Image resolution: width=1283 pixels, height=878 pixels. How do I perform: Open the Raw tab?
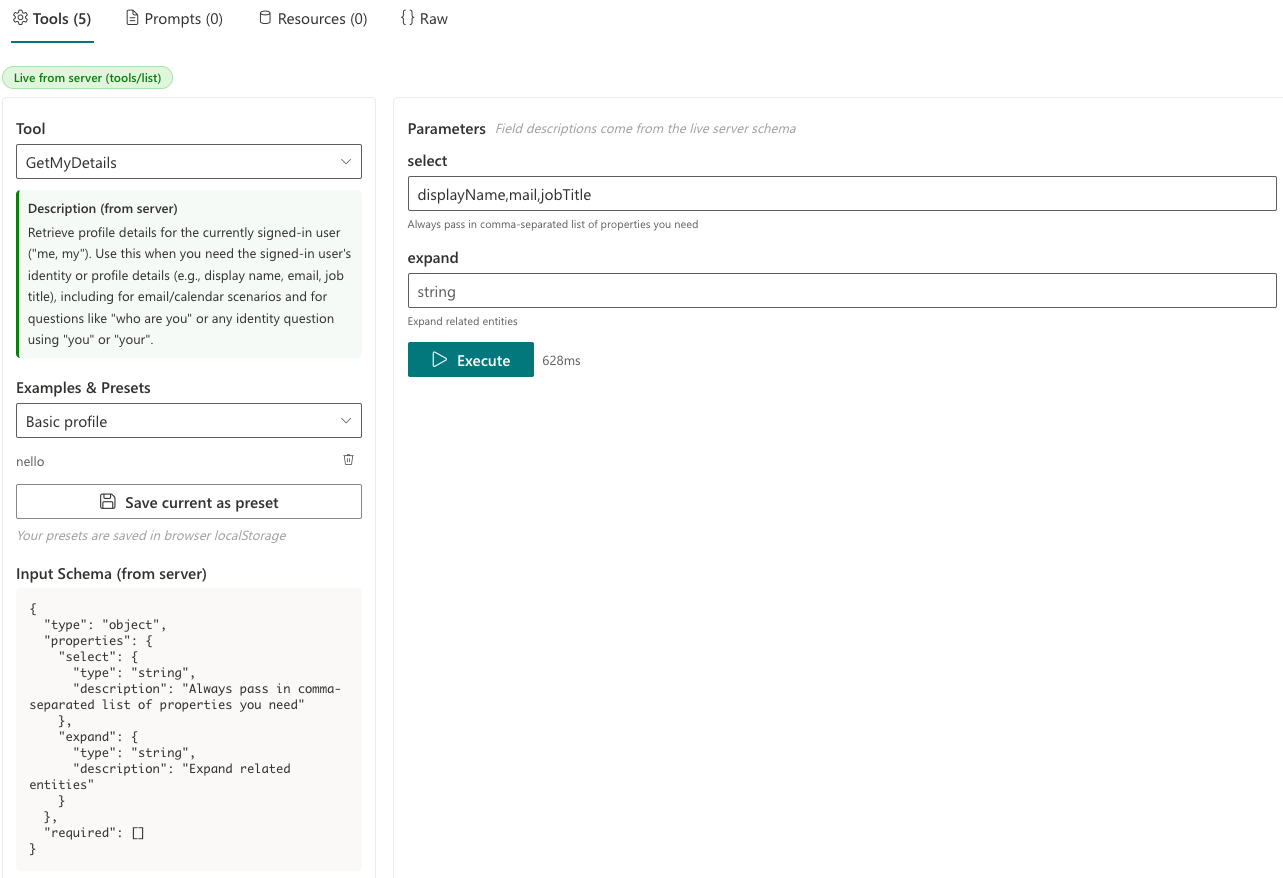(x=424, y=17)
